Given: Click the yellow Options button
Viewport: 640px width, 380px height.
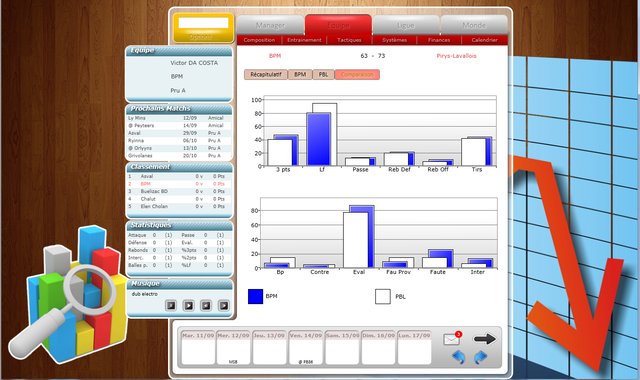Looking at the screenshot, I should pos(204,27).
